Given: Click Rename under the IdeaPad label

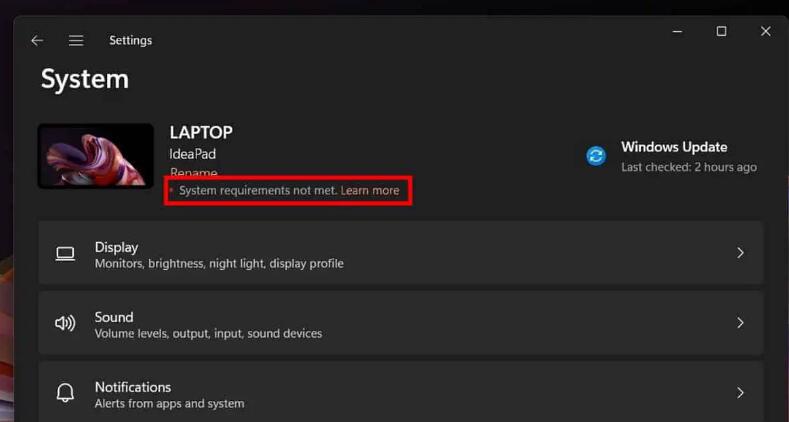Looking at the screenshot, I should (193, 173).
